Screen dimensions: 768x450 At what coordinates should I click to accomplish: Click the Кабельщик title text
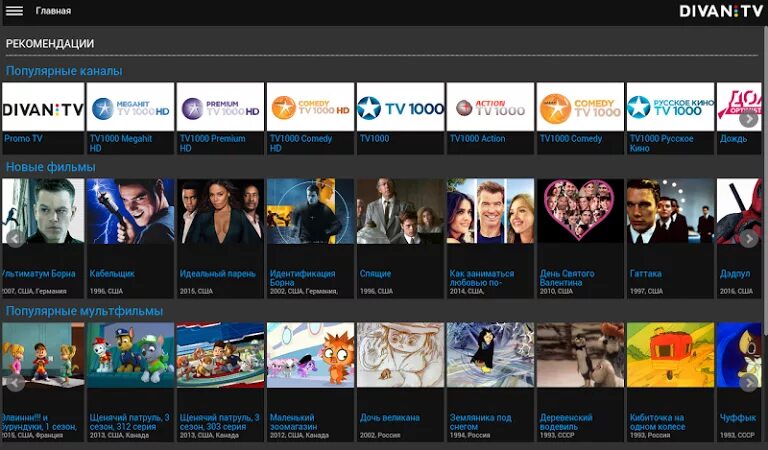point(112,273)
